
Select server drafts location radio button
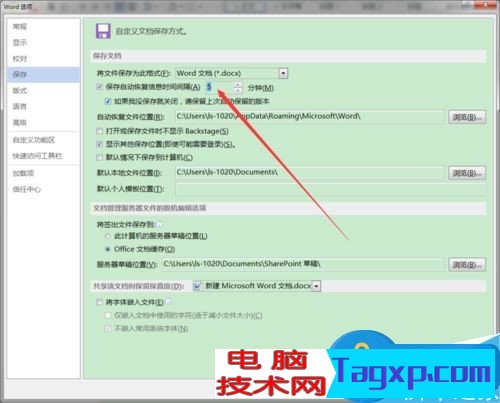pos(108,236)
